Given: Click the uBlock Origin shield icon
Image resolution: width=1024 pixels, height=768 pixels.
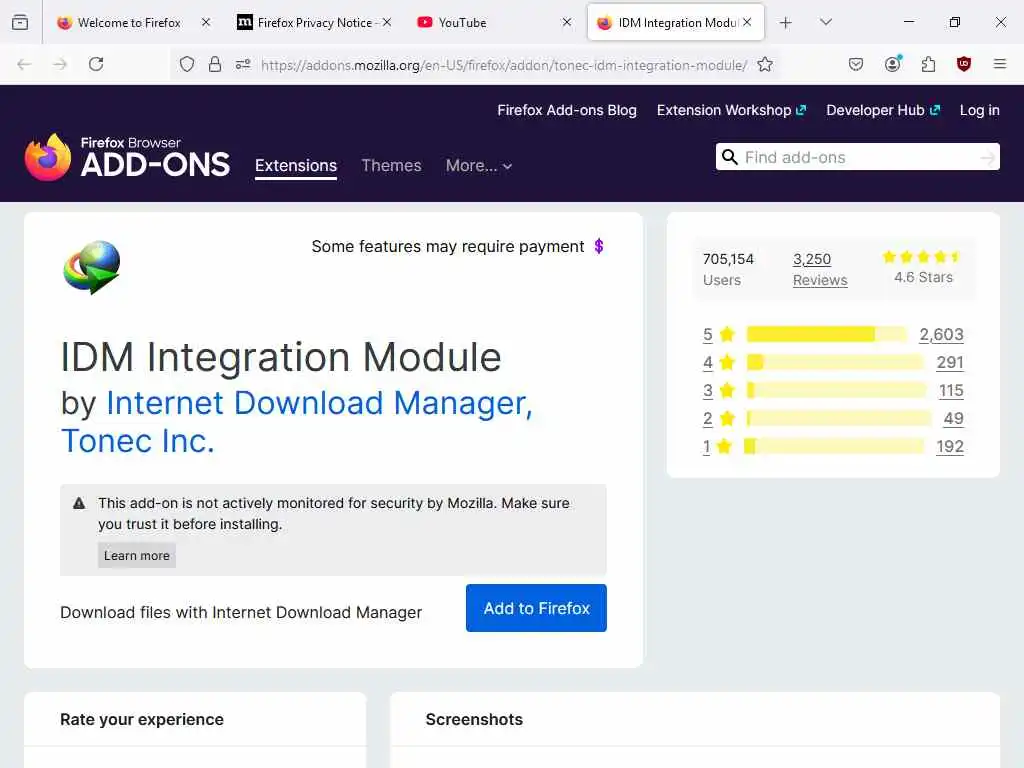Looking at the screenshot, I should [x=964, y=64].
